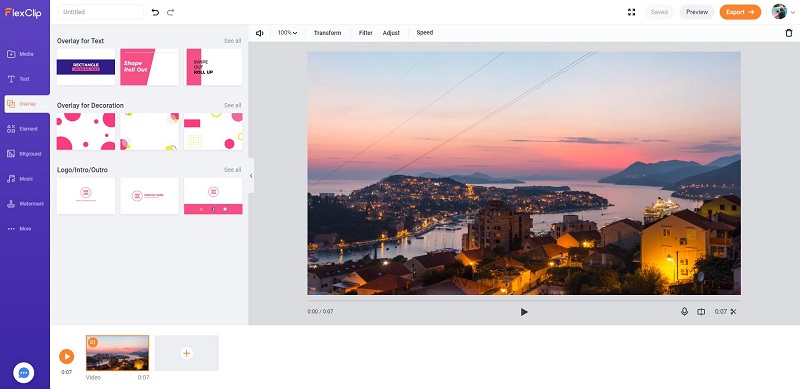800x389 pixels.
Task: Select the large pink dots decoration overlay
Action: point(86,131)
